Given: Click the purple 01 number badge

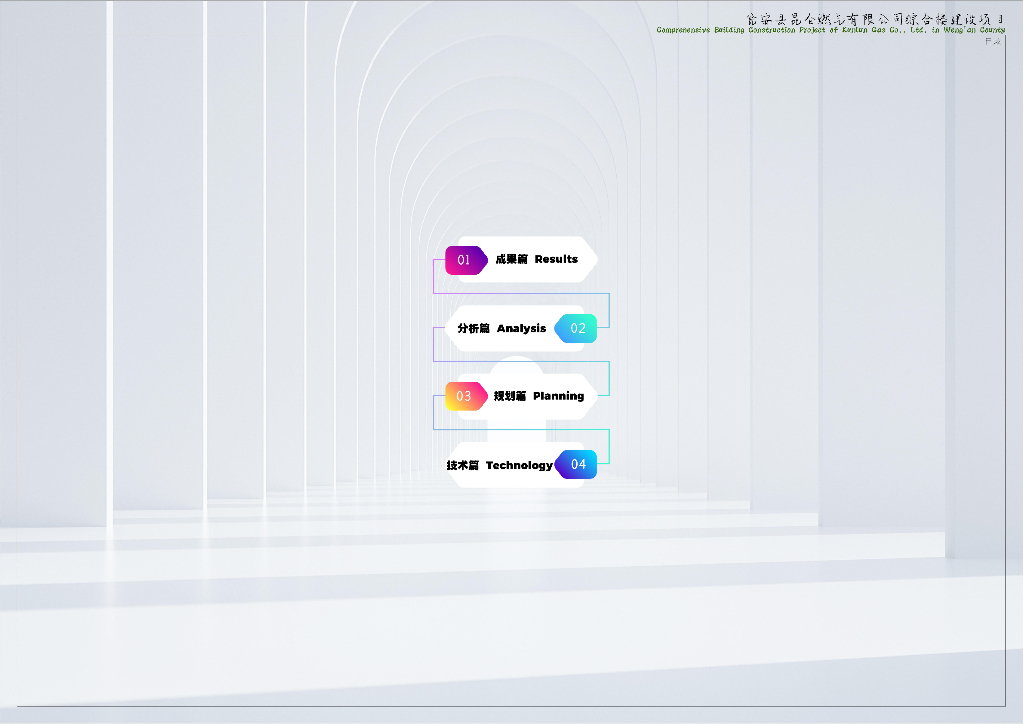Looking at the screenshot, I should (x=465, y=260).
